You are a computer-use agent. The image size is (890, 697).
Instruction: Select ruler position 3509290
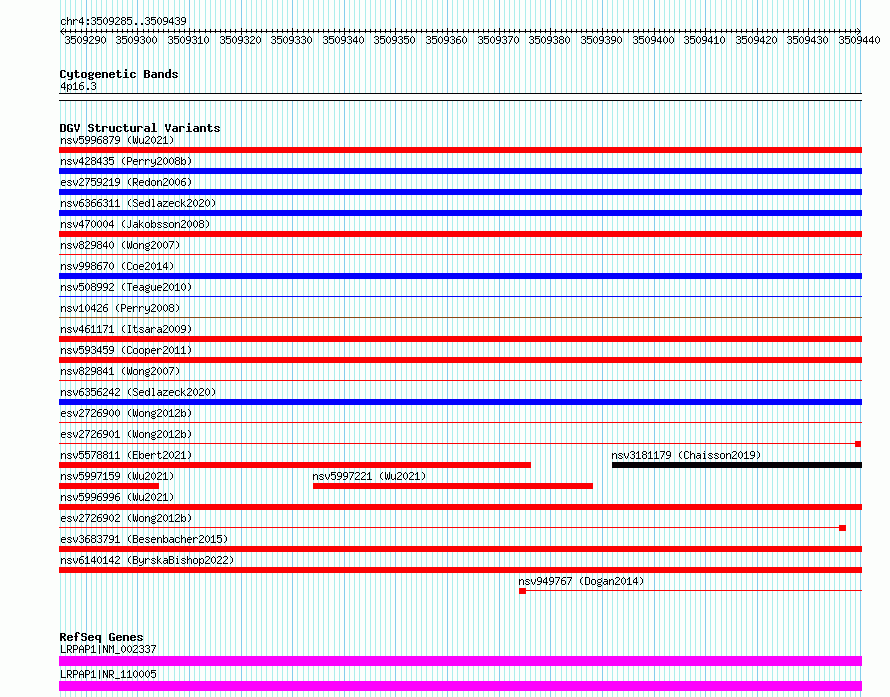pyautogui.click(x=85, y=40)
